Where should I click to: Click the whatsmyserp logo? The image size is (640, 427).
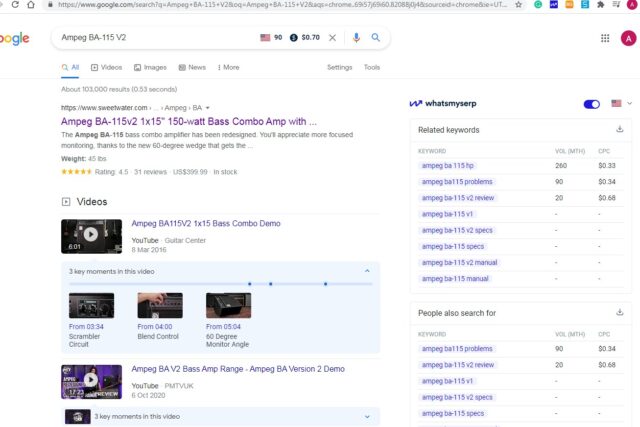(443, 103)
